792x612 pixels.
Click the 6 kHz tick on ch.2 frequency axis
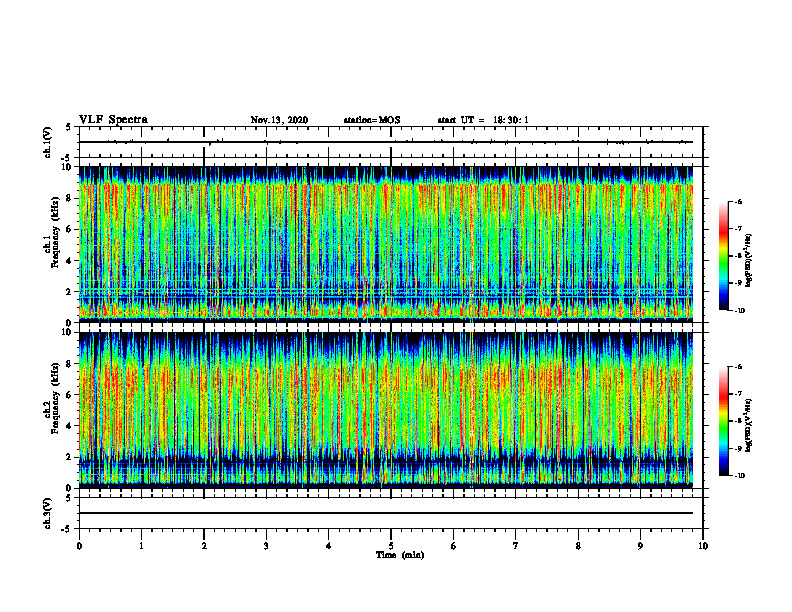(x=70, y=395)
